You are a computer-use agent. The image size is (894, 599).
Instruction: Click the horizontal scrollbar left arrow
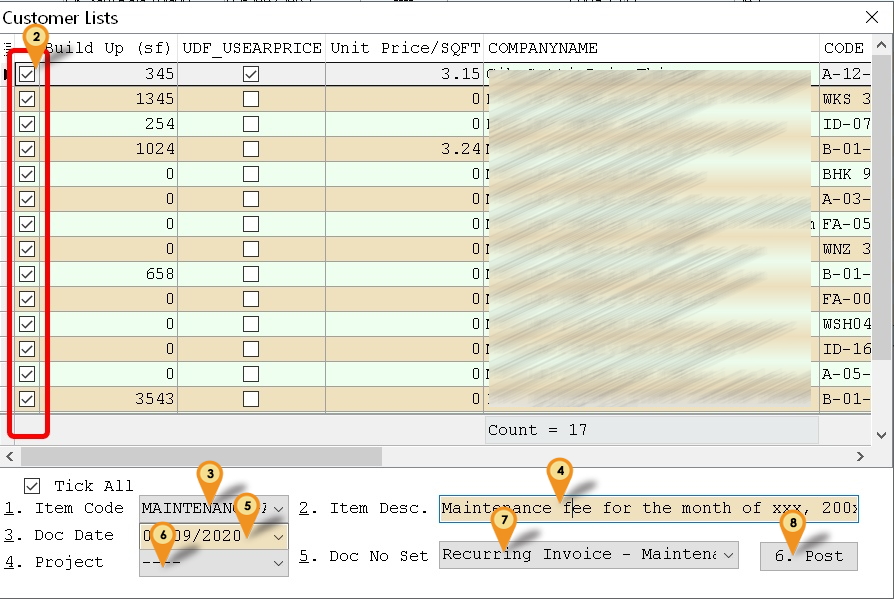(9, 457)
